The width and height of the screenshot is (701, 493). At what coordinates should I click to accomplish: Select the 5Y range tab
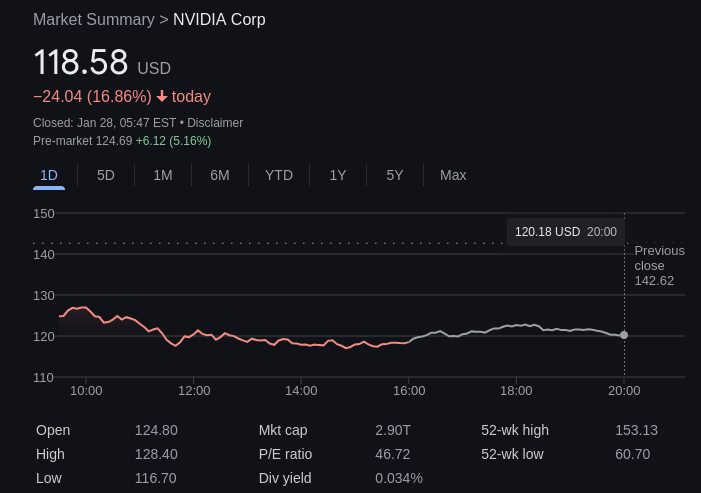395,175
